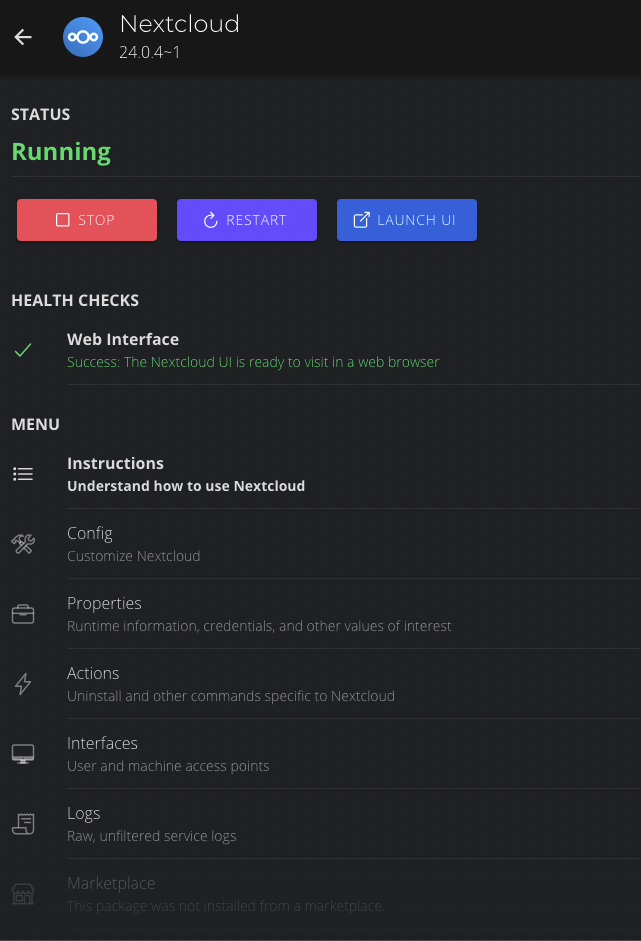Click the back arrow icon
This screenshot has width=641, height=941.
click(23, 37)
